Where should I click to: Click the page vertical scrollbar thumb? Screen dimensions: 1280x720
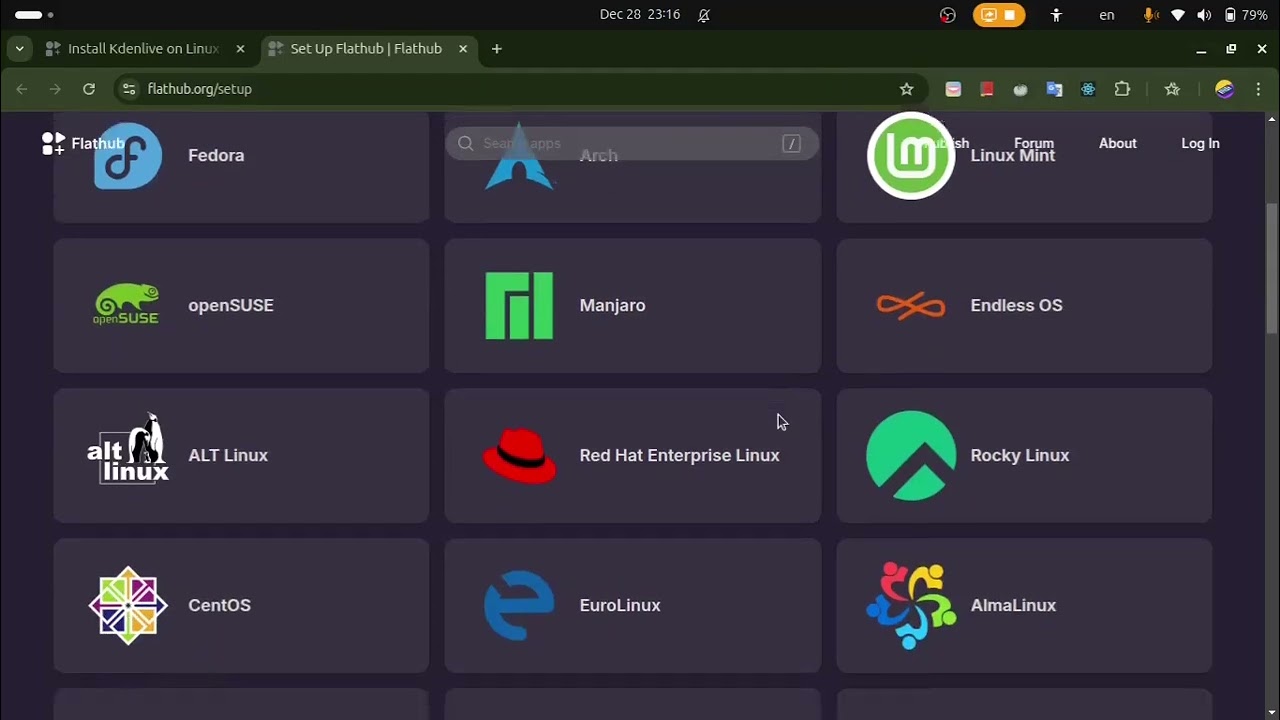coord(1272,267)
